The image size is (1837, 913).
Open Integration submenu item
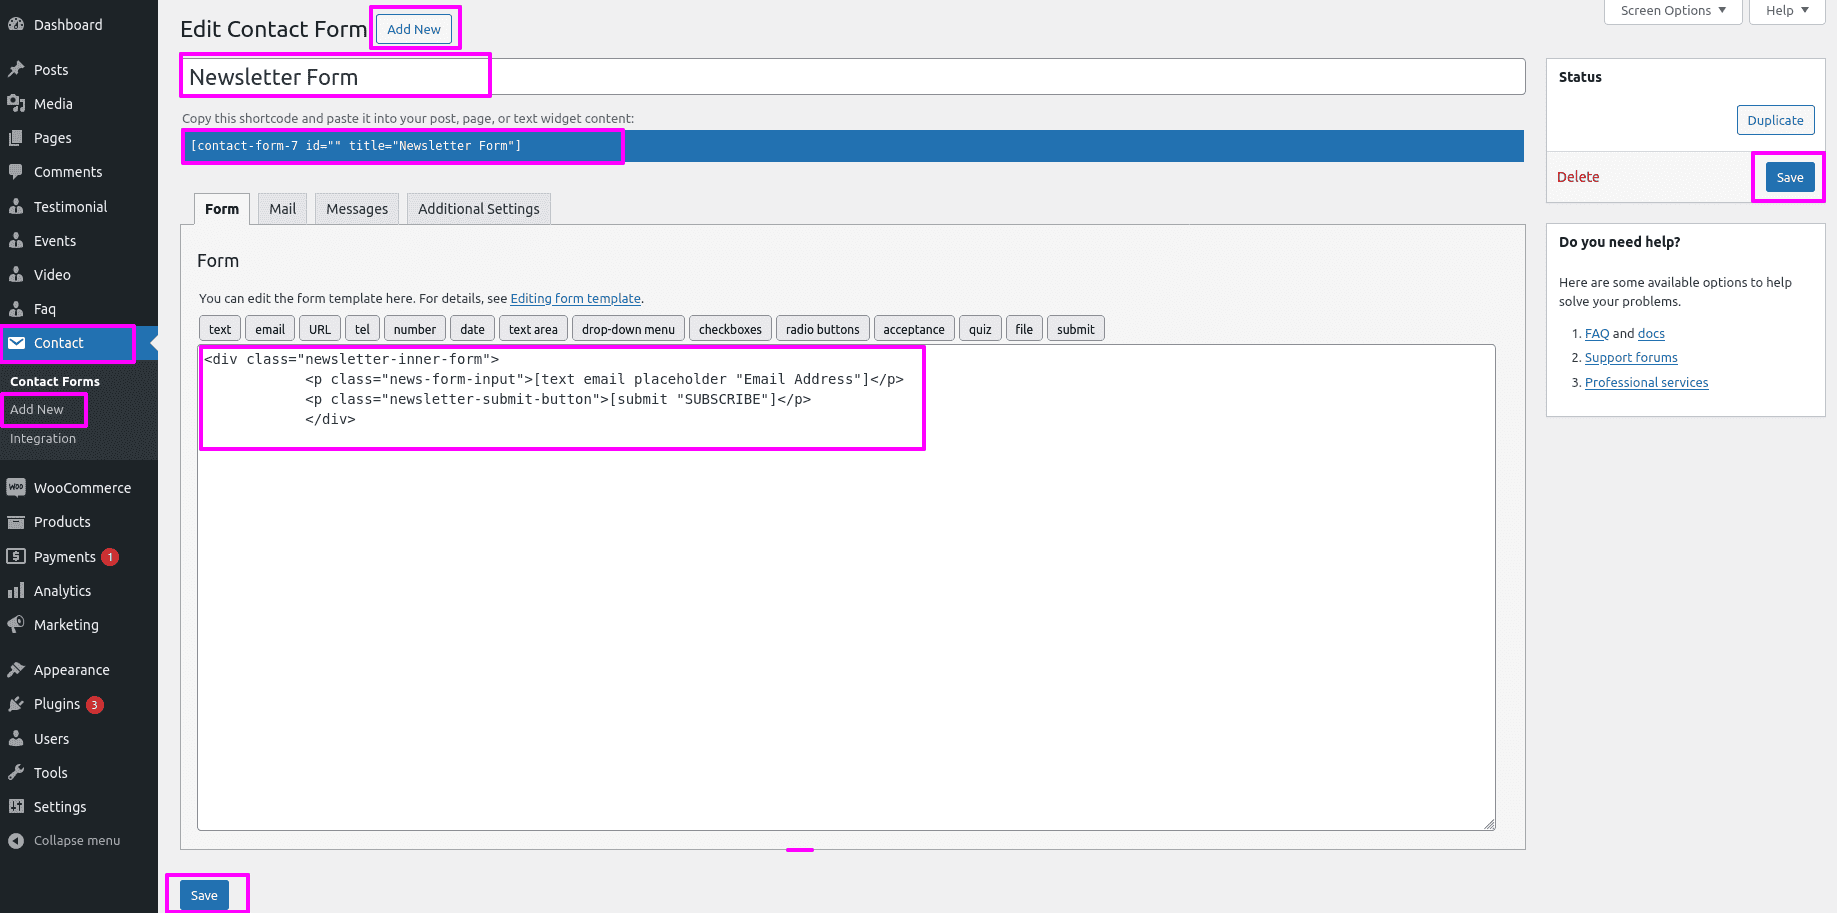click(43, 438)
